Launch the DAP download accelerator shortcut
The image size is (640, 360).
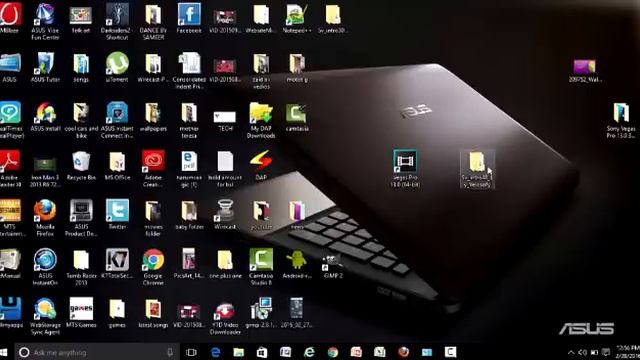(x=261, y=165)
